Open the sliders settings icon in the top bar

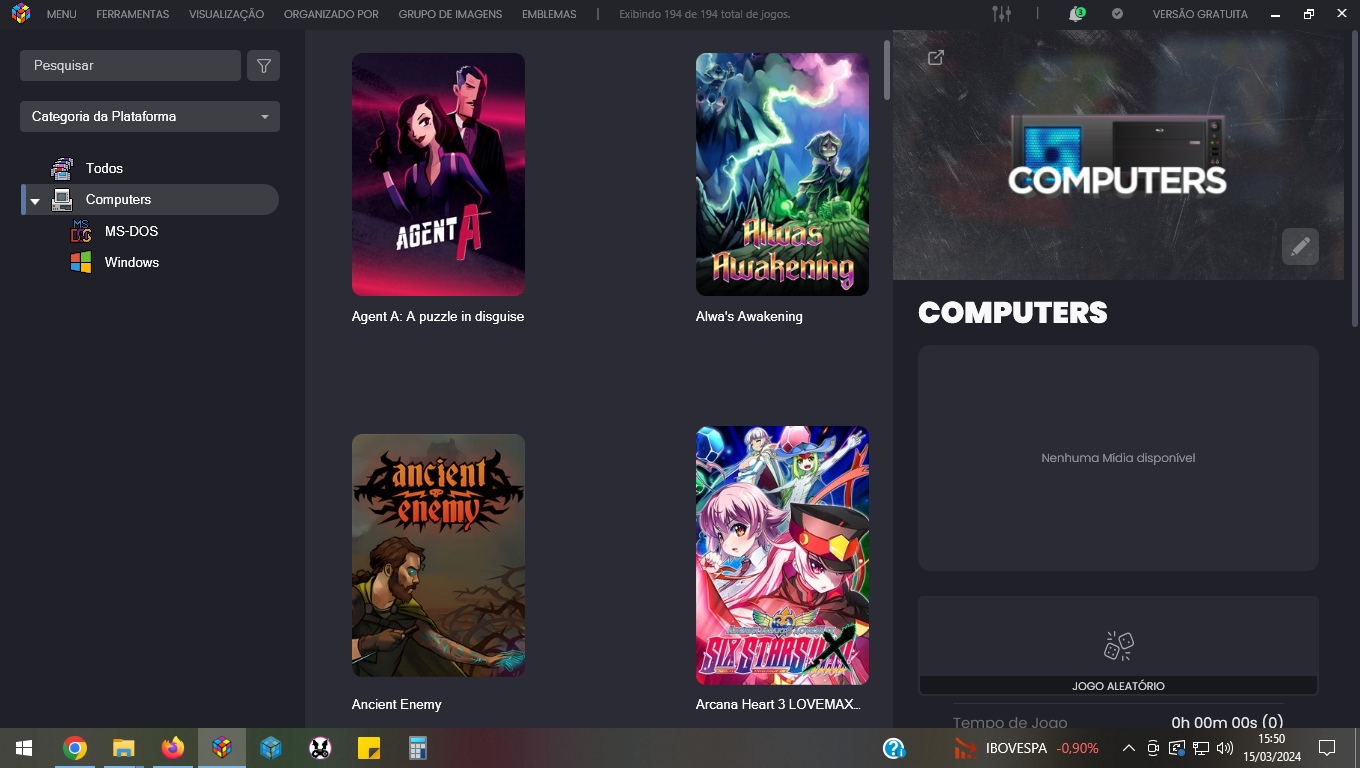[x=1001, y=14]
